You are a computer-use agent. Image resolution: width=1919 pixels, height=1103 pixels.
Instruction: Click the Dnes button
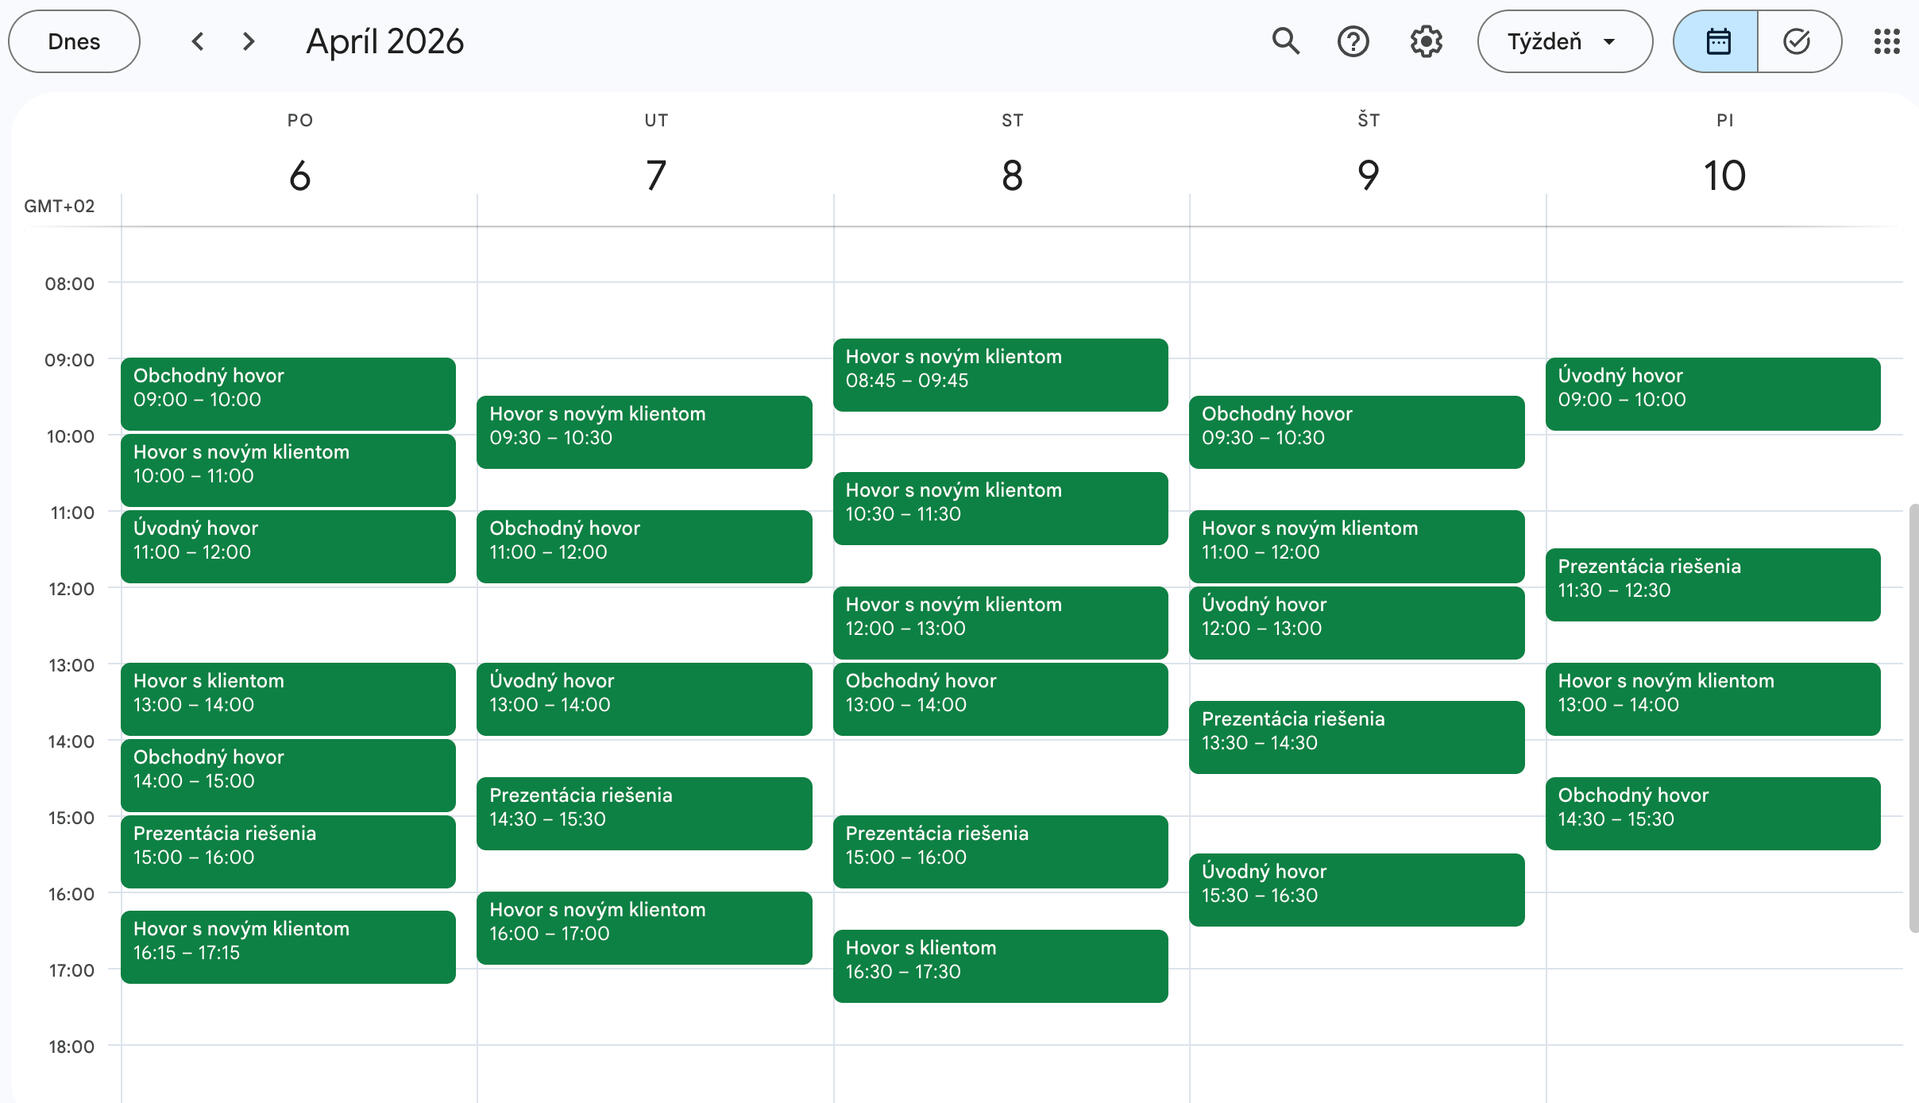click(x=74, y=41)
